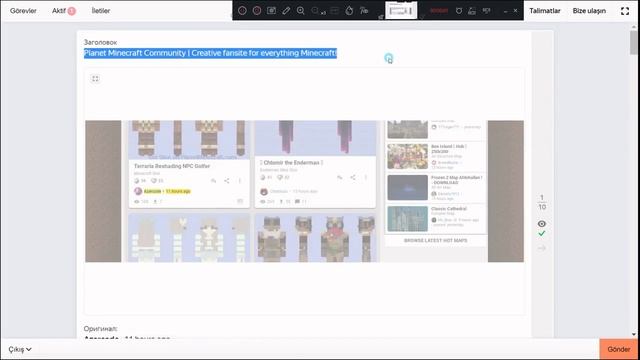
Task: Click the highlighted author line on Terraria card
Action: (x=167, y=191)
